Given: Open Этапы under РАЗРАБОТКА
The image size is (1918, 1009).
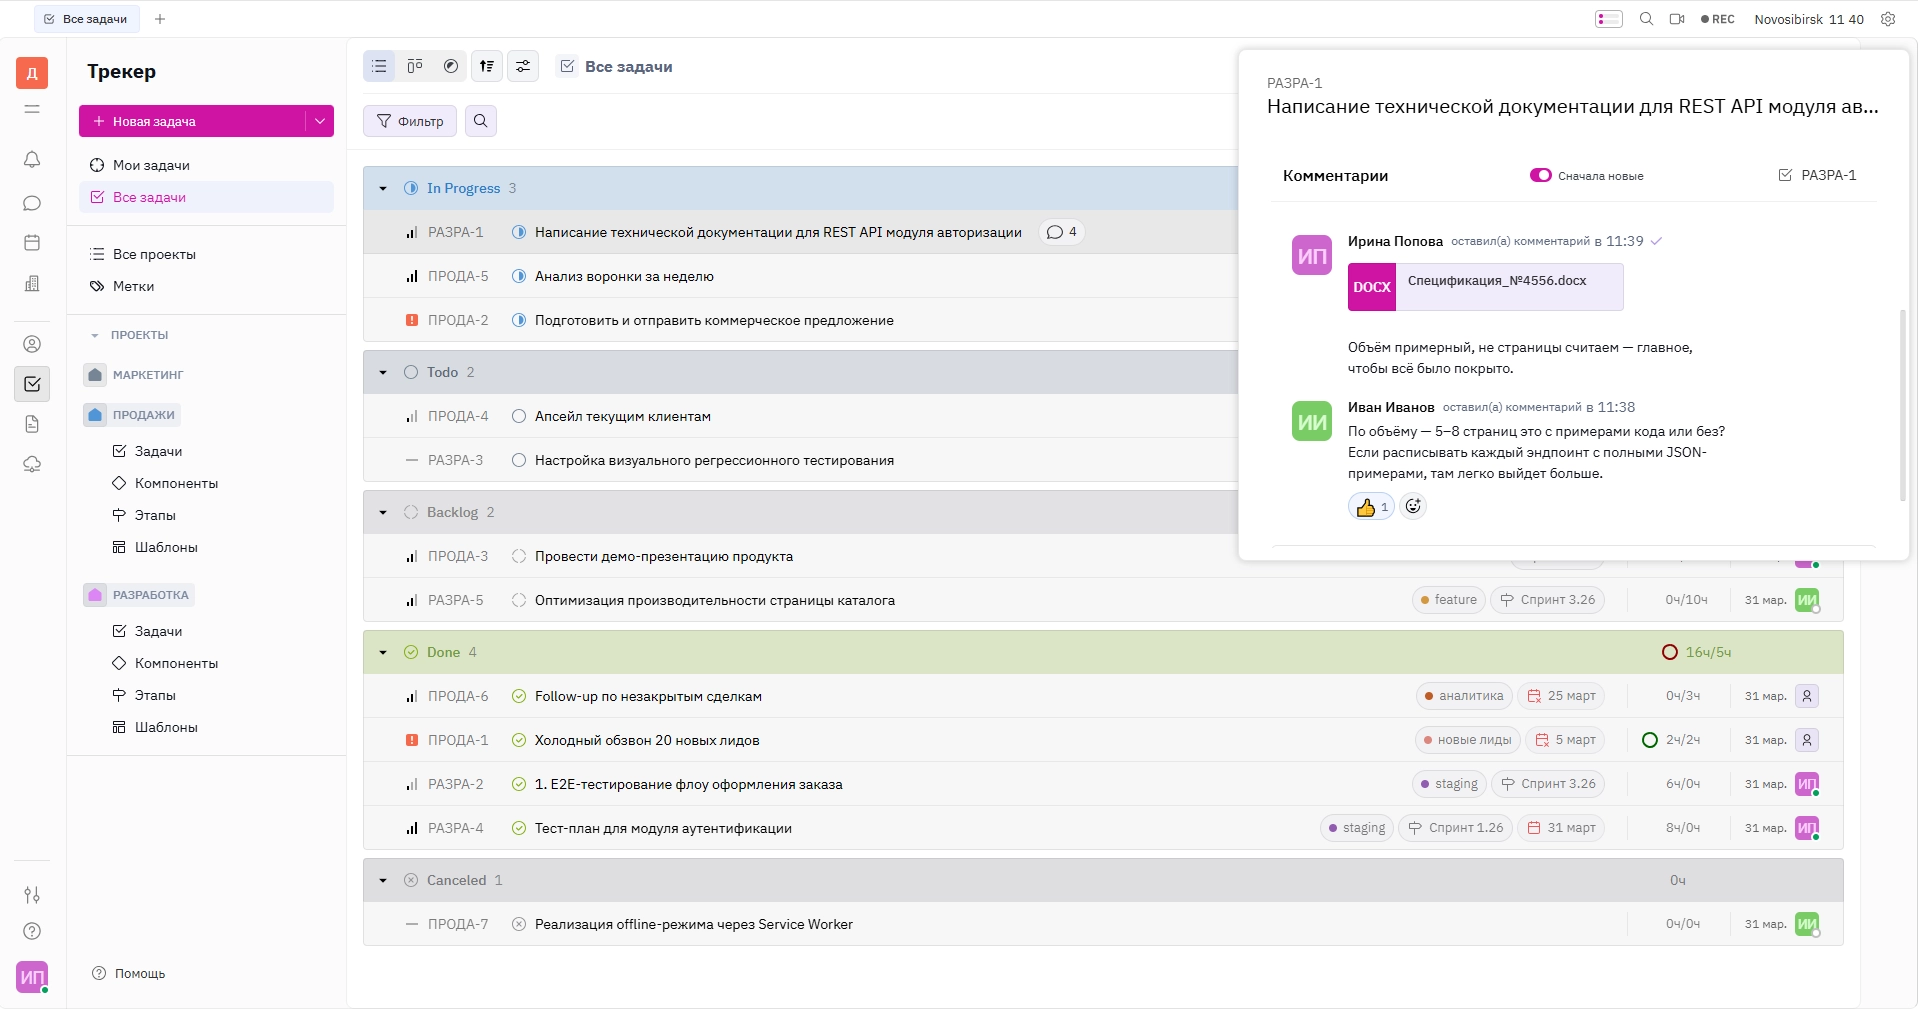Looking at the screenshot, I should coord(155,695).
